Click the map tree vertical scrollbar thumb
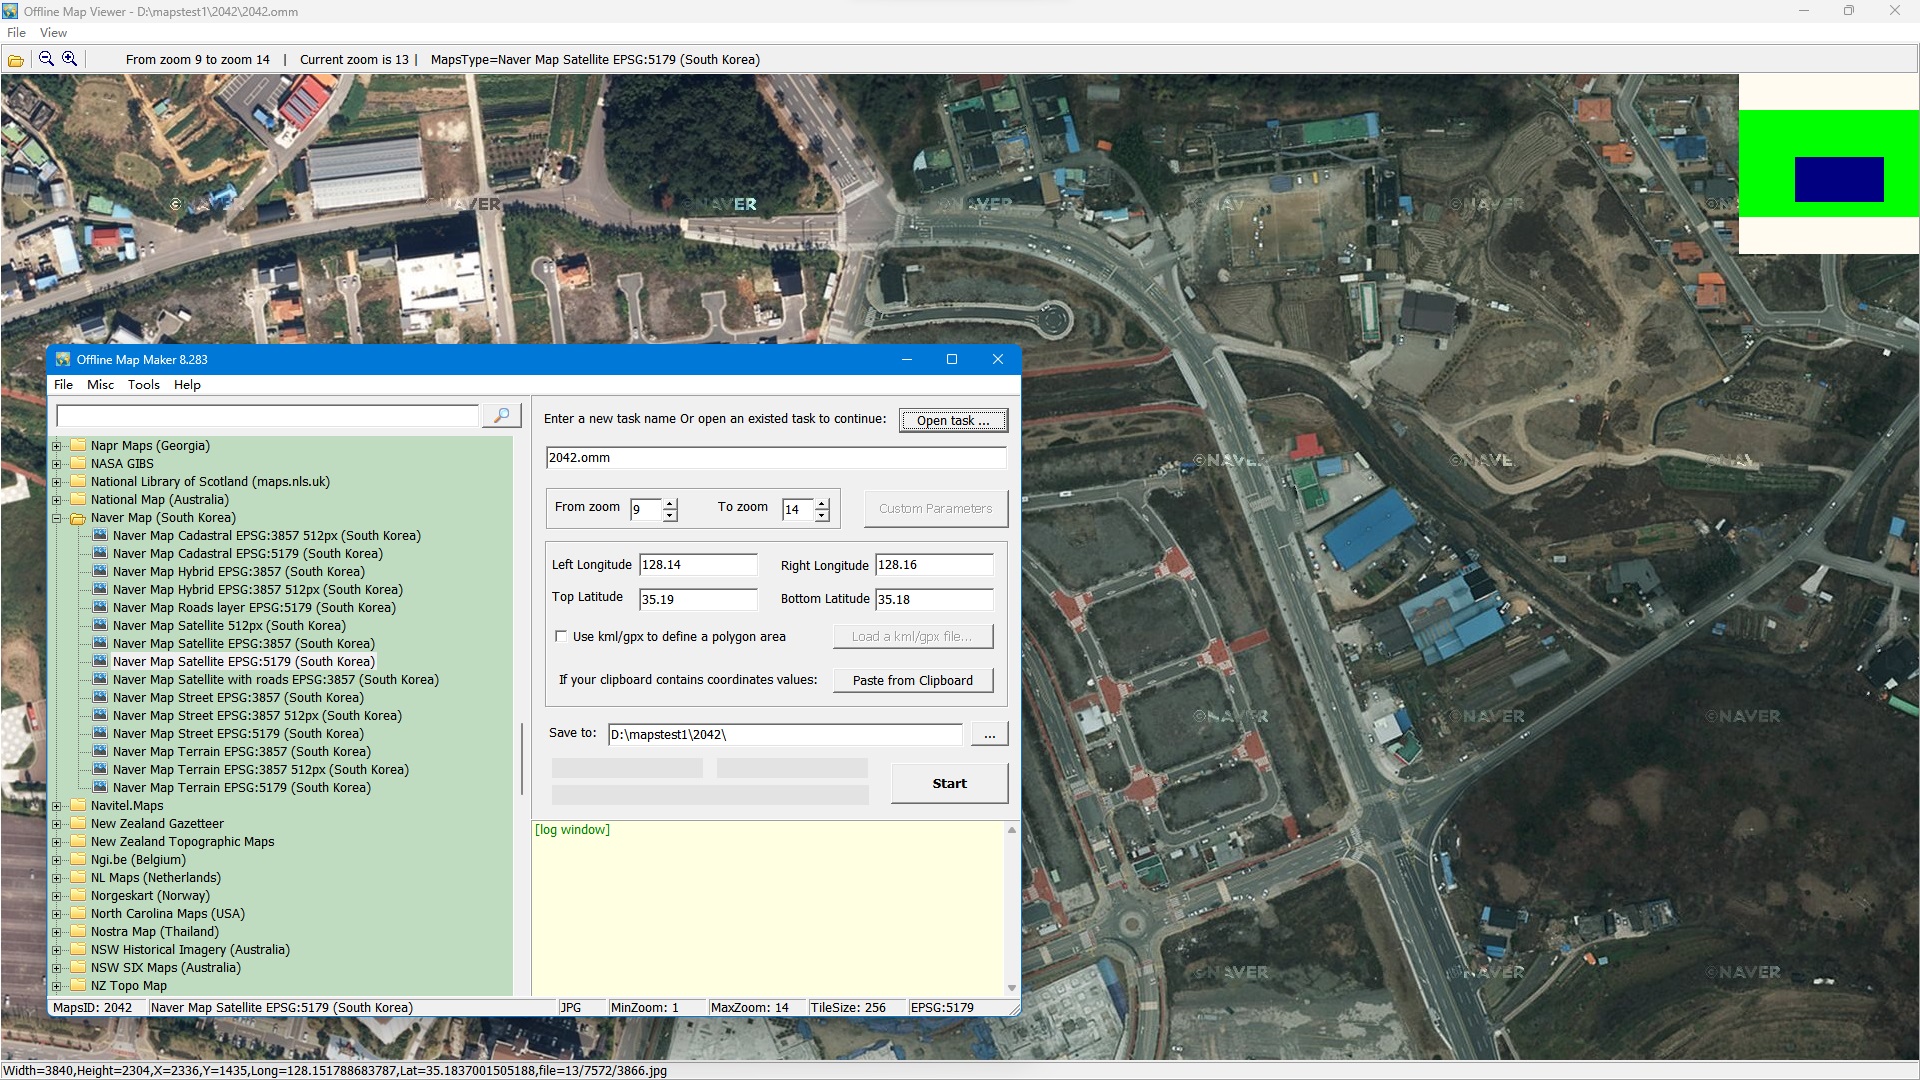1920x1080 pixels. click(521, 758)
